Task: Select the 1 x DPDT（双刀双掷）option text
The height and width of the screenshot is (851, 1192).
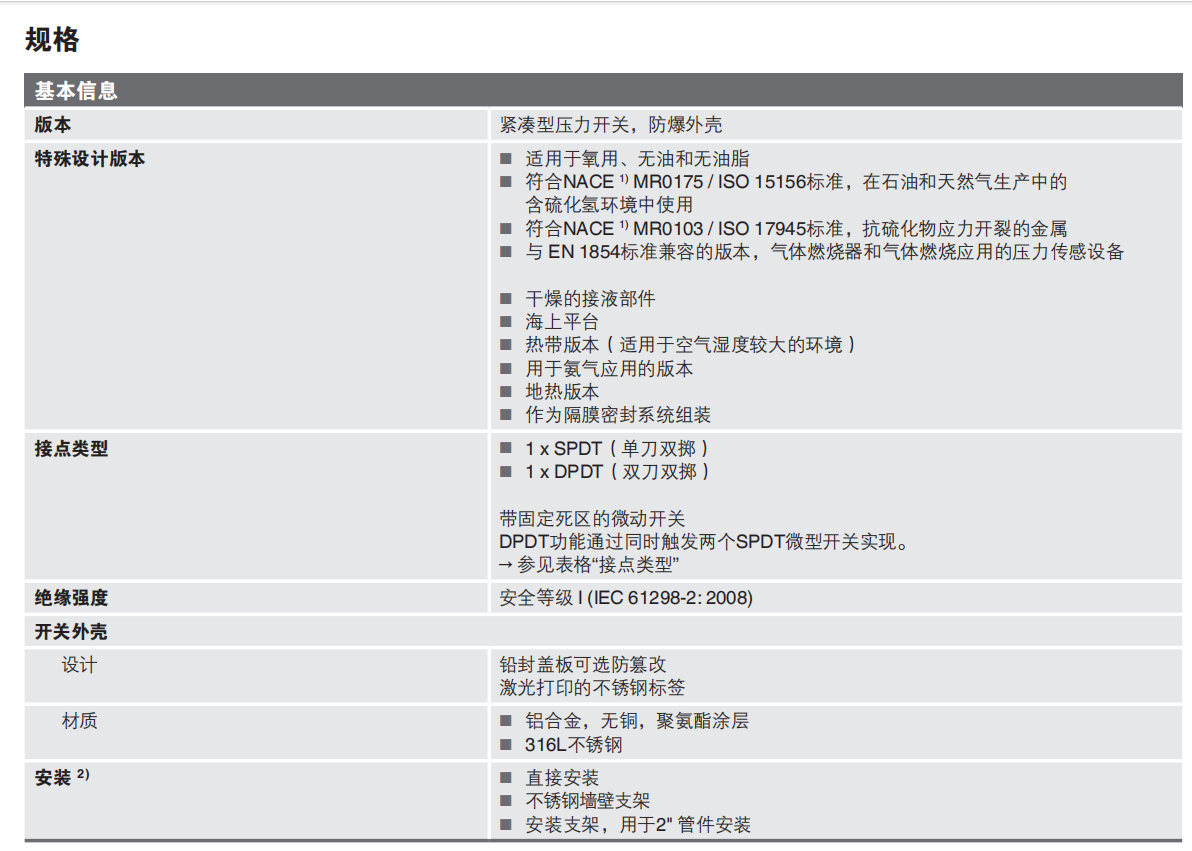Action: click(617, 472)
